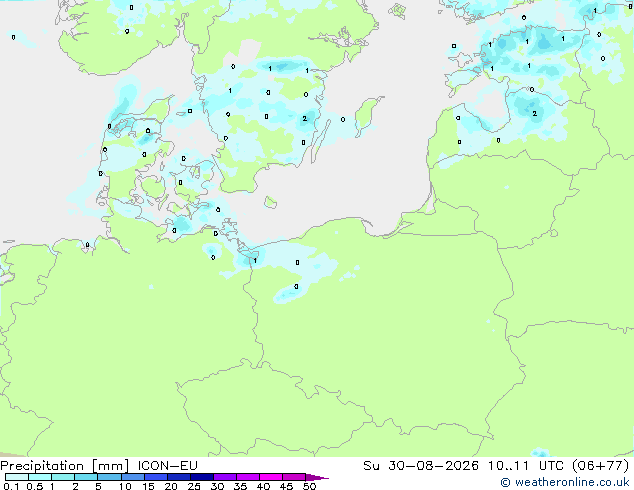
Task: Select the 20–25 mm dark blue swatch
Action: (179, 477)
